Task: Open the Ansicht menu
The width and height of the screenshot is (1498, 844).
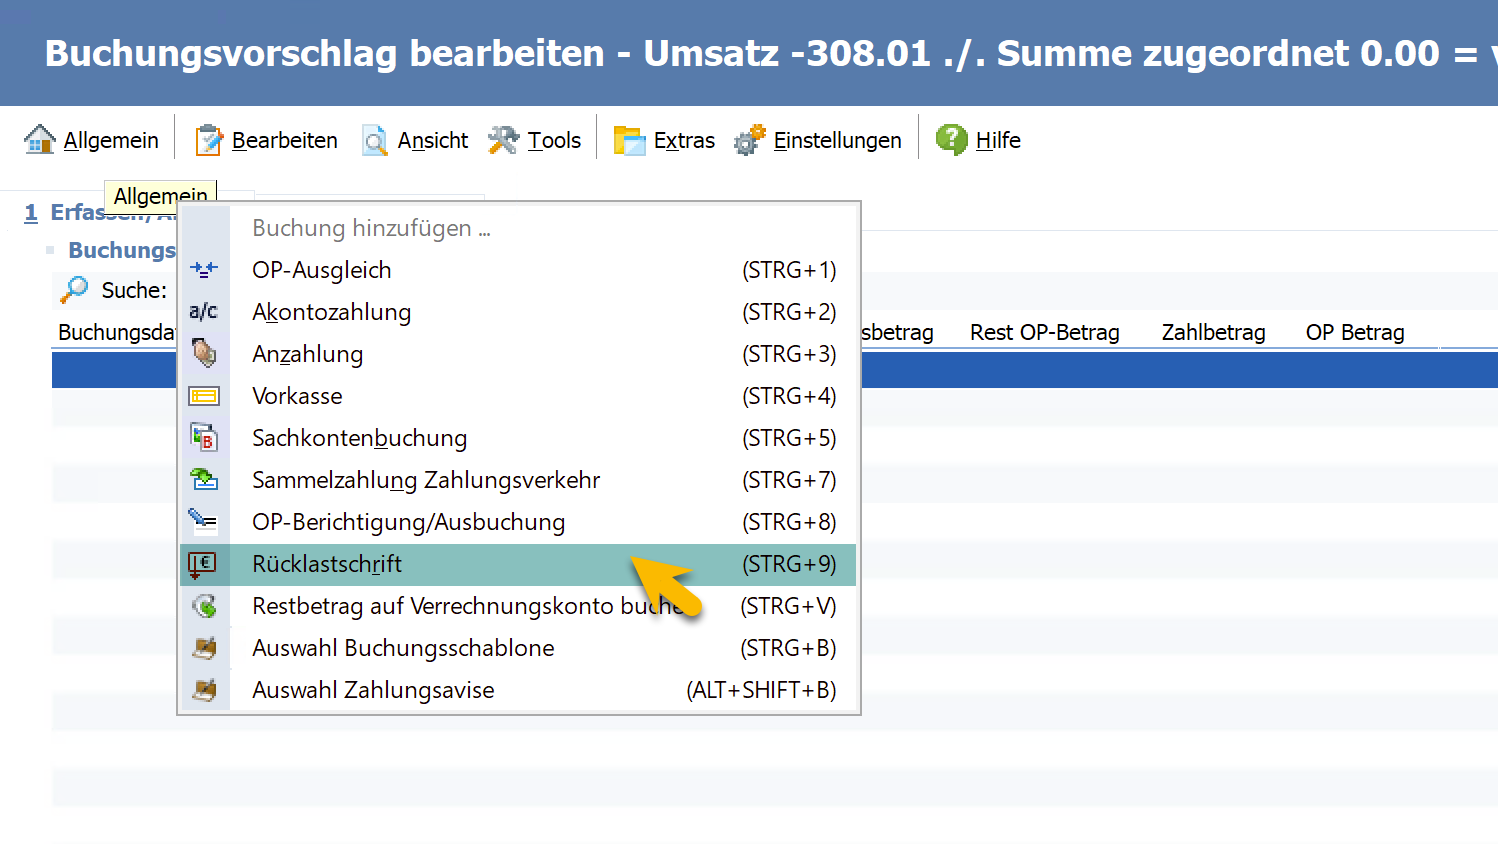Action: point(416,140)
